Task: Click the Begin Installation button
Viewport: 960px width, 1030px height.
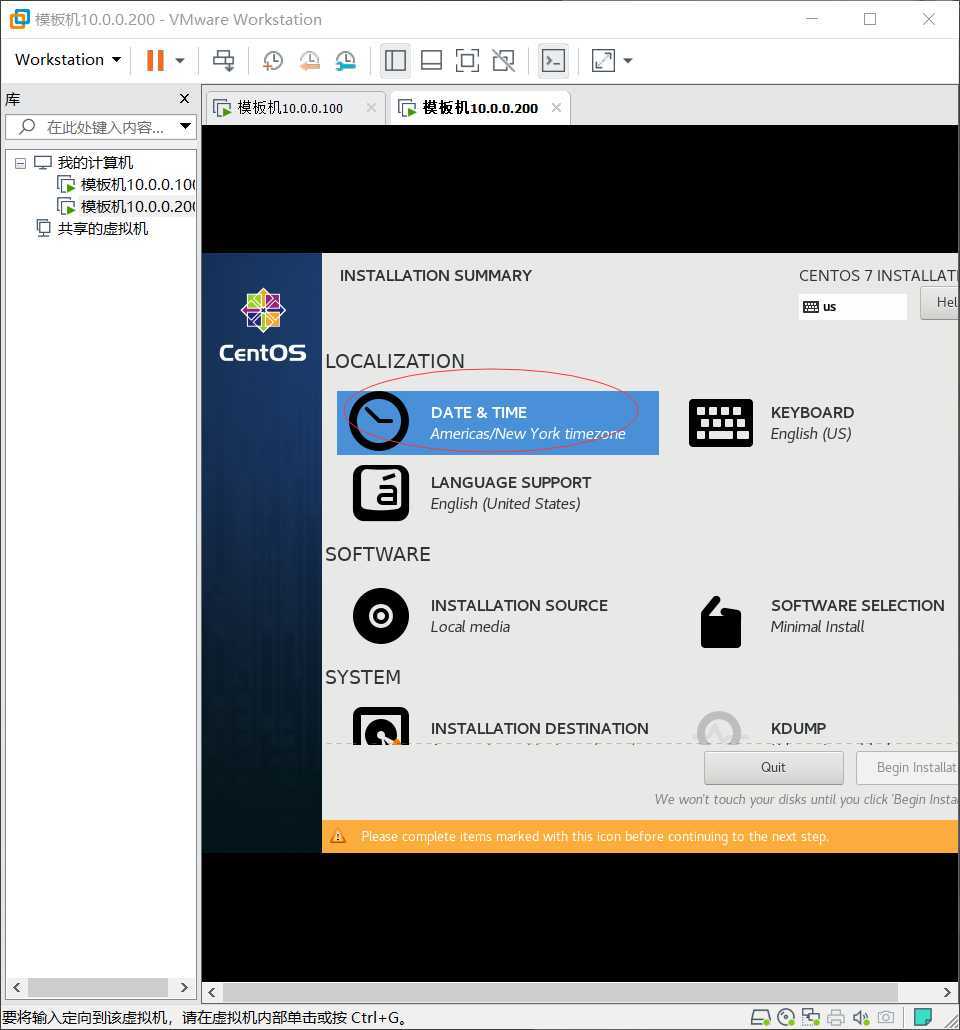Action: point(907,767)
